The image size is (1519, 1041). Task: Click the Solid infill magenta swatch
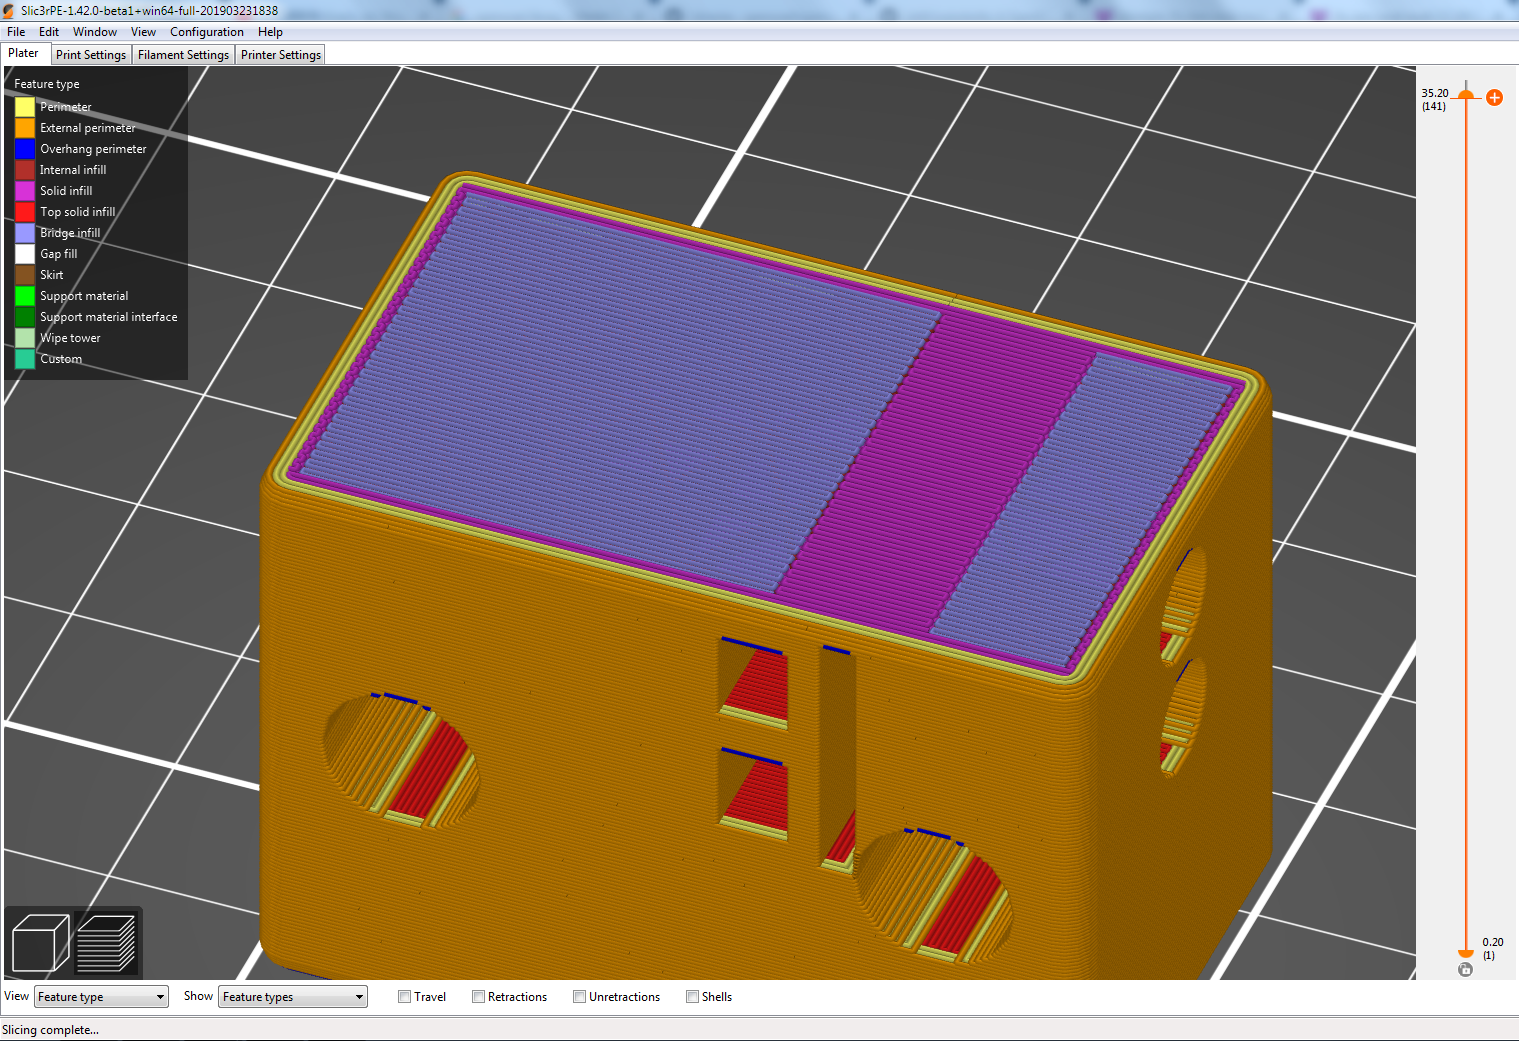23,190
